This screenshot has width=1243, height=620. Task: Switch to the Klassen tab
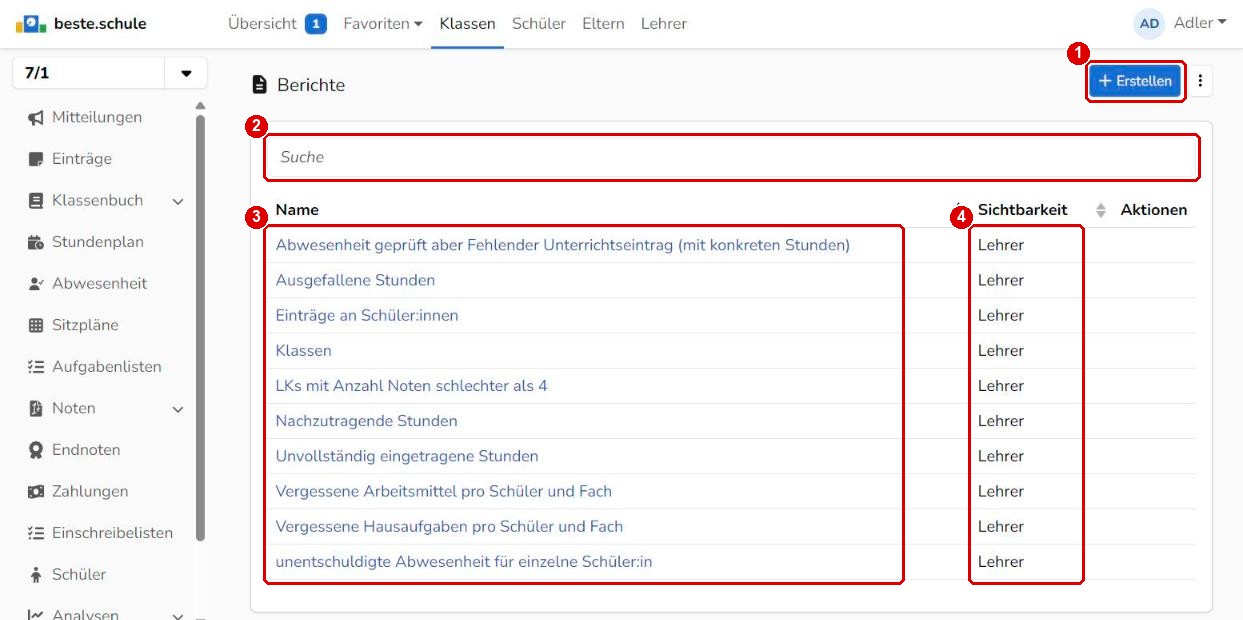pyautogui.click(x=467, y=23)
